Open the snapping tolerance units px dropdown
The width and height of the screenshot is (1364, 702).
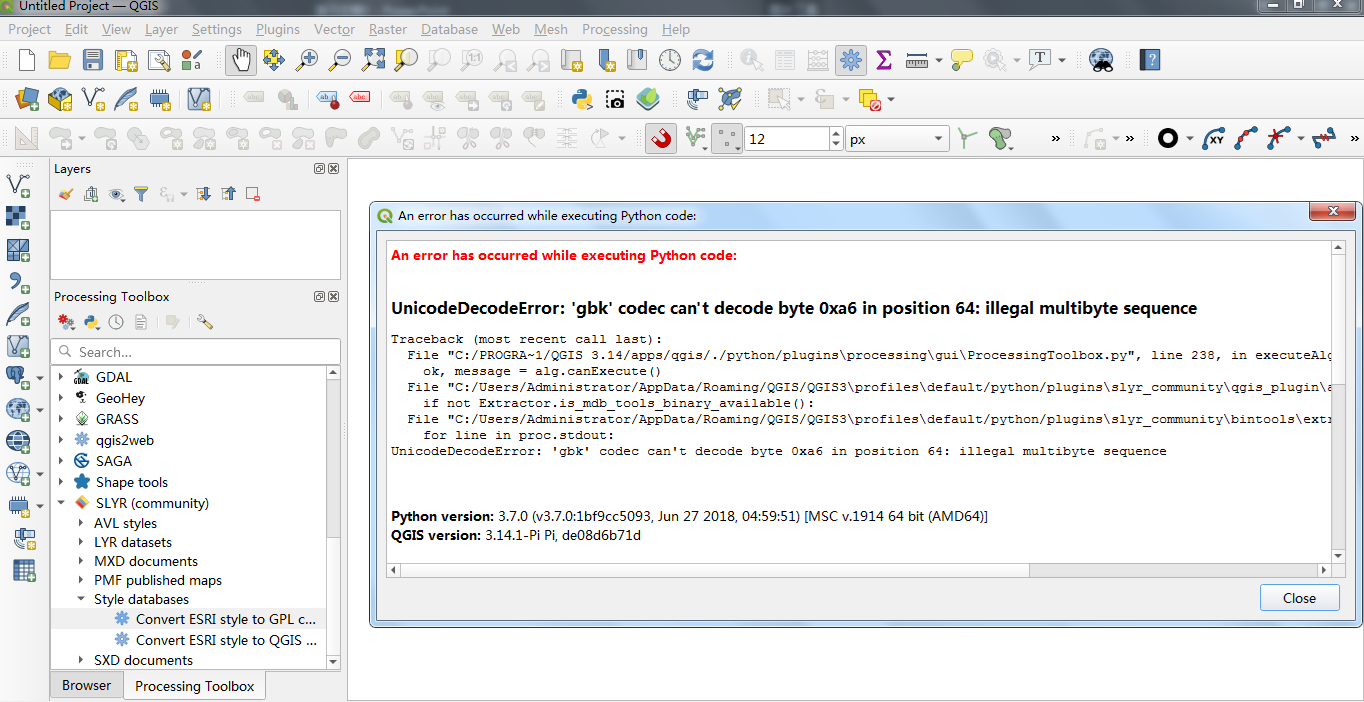897,139
